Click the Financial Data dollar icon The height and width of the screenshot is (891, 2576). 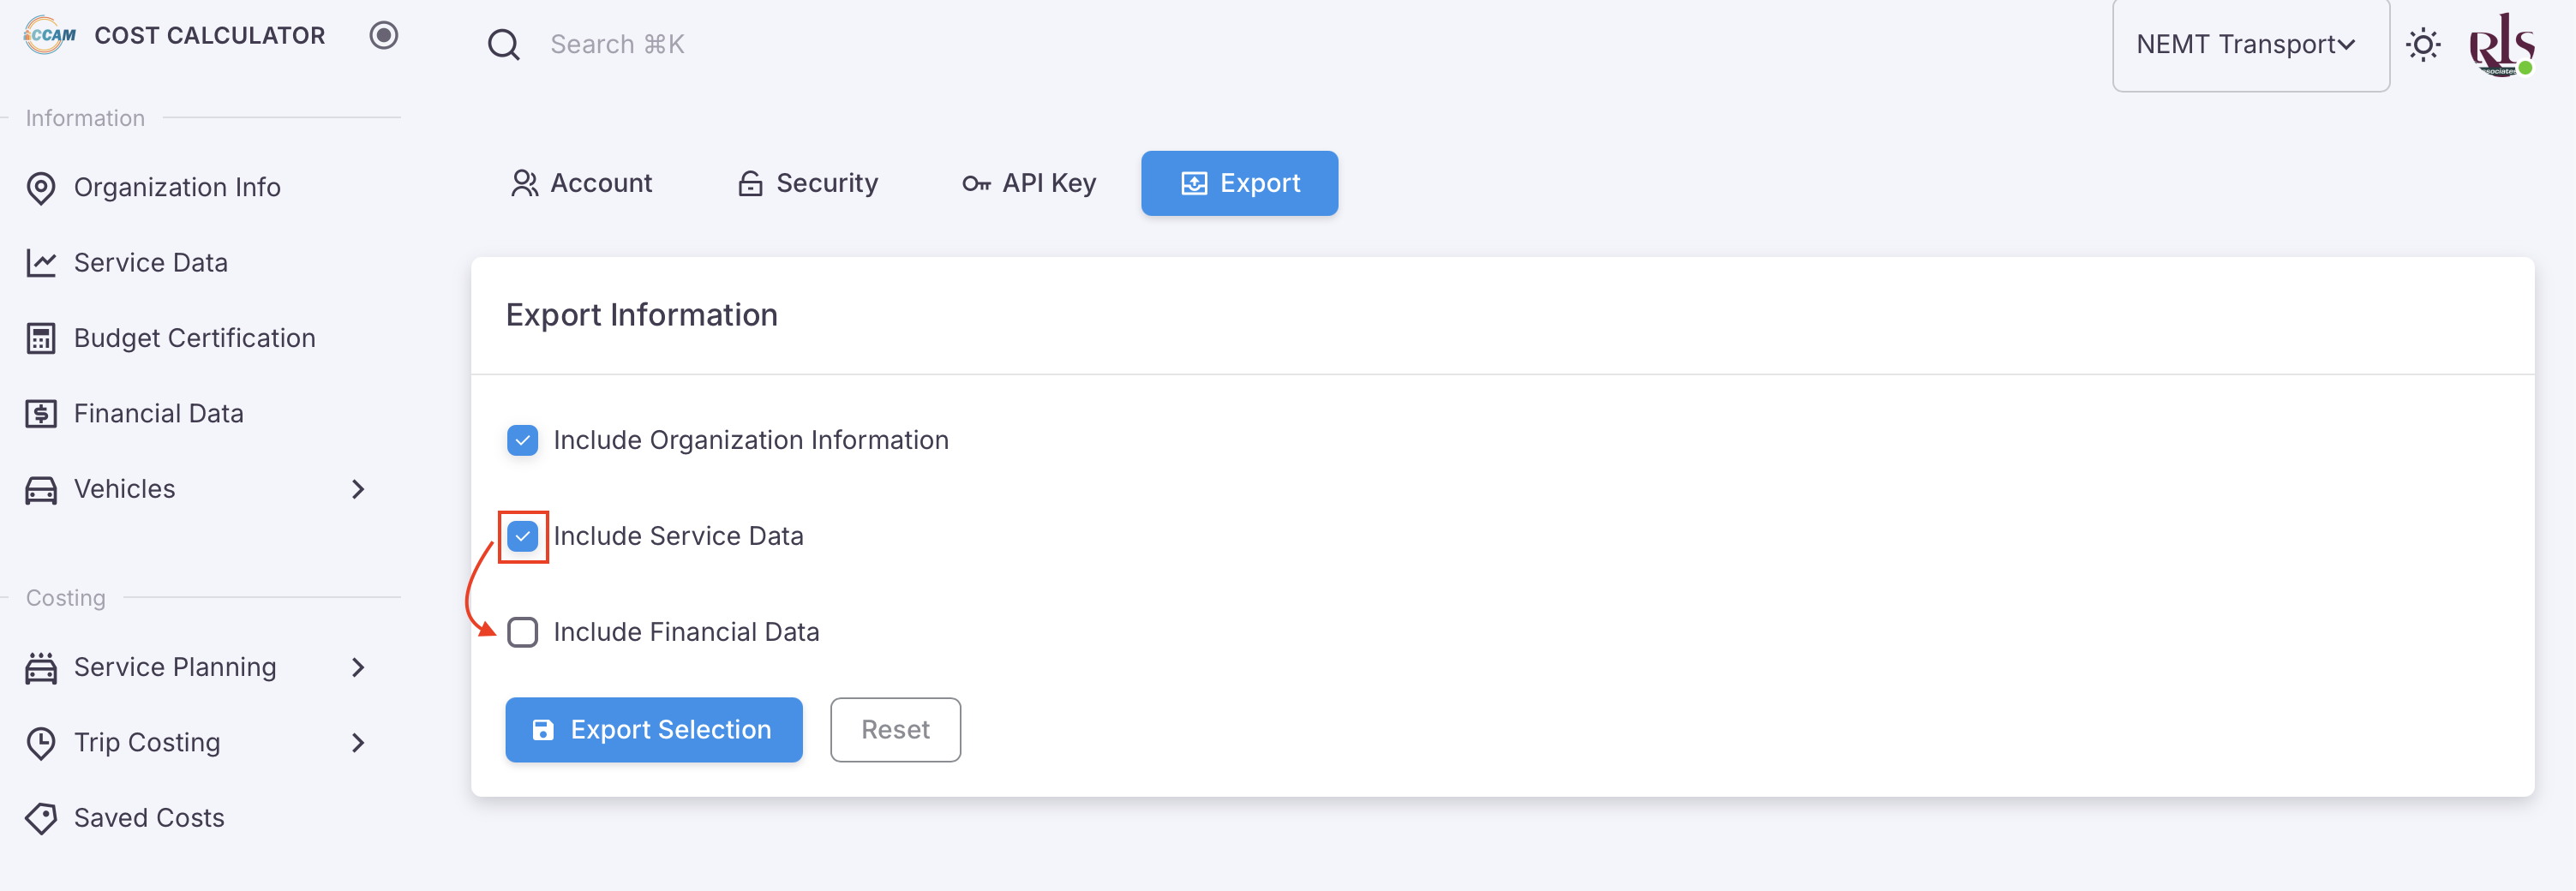click(41, 414)
